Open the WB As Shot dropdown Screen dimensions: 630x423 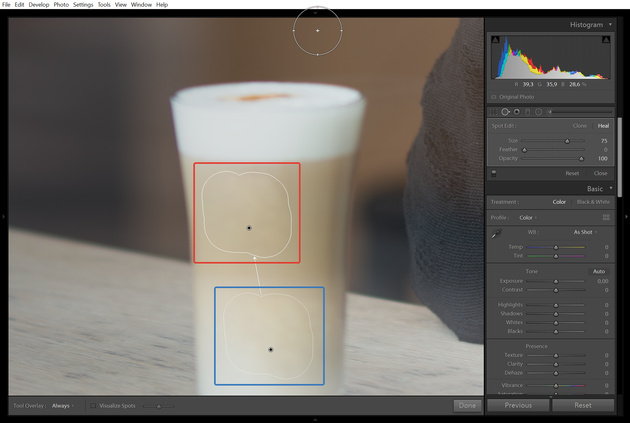tap(585, 232)
